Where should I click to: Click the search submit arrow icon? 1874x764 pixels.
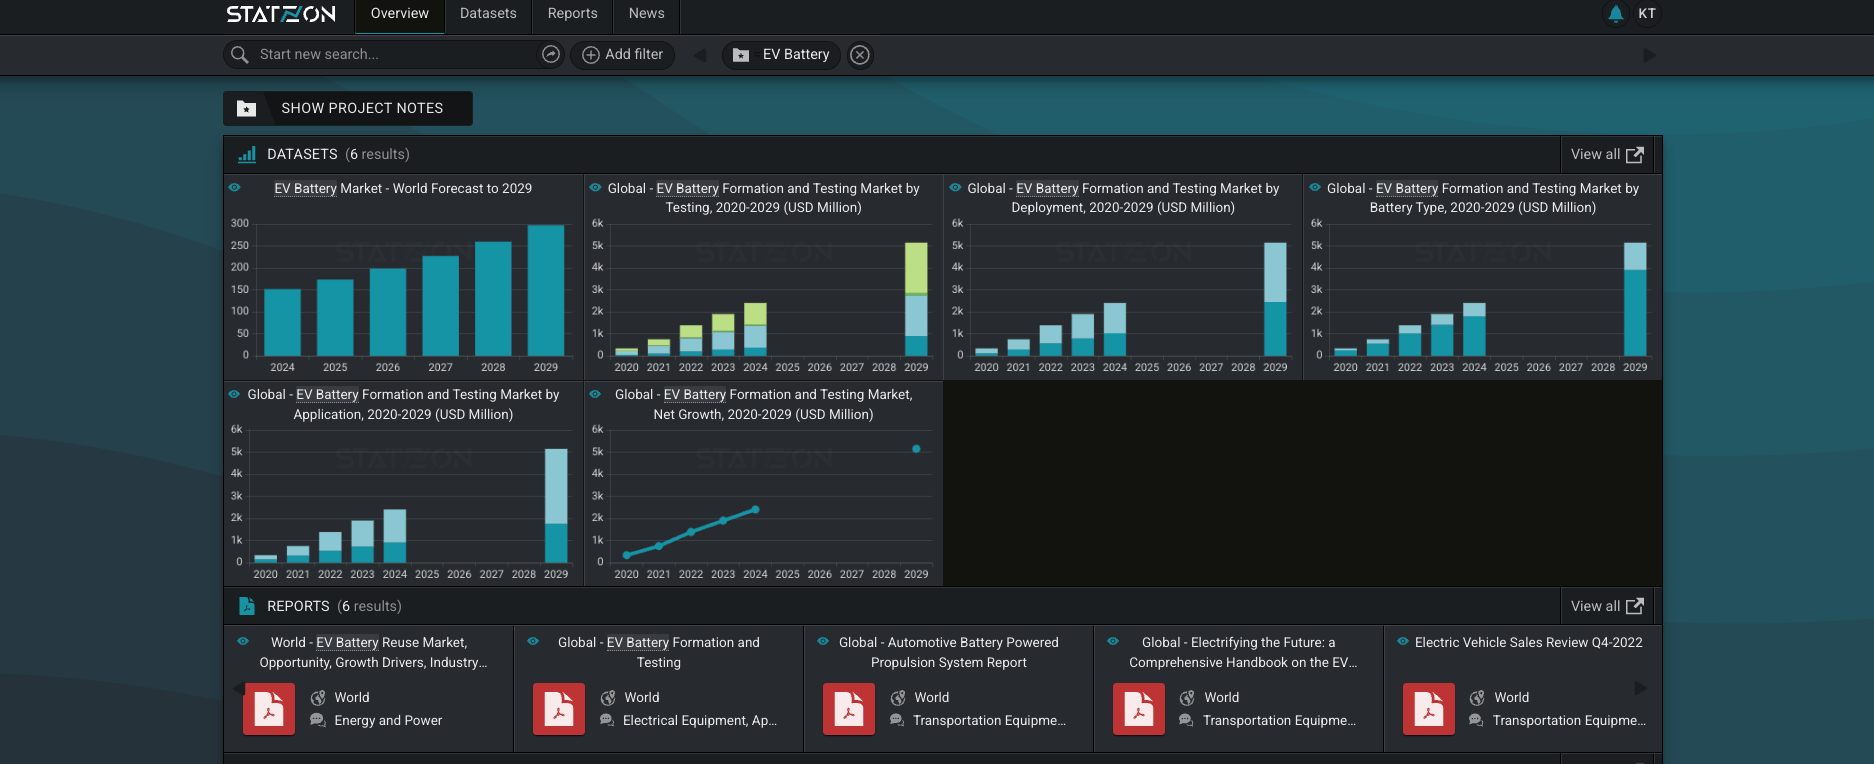point(550,54)
